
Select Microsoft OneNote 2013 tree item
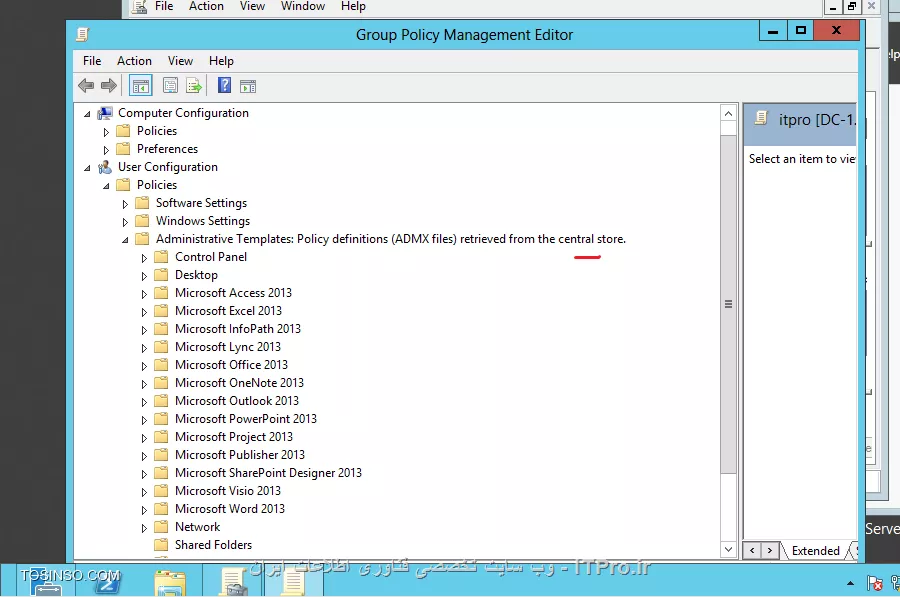coord(239,383)
